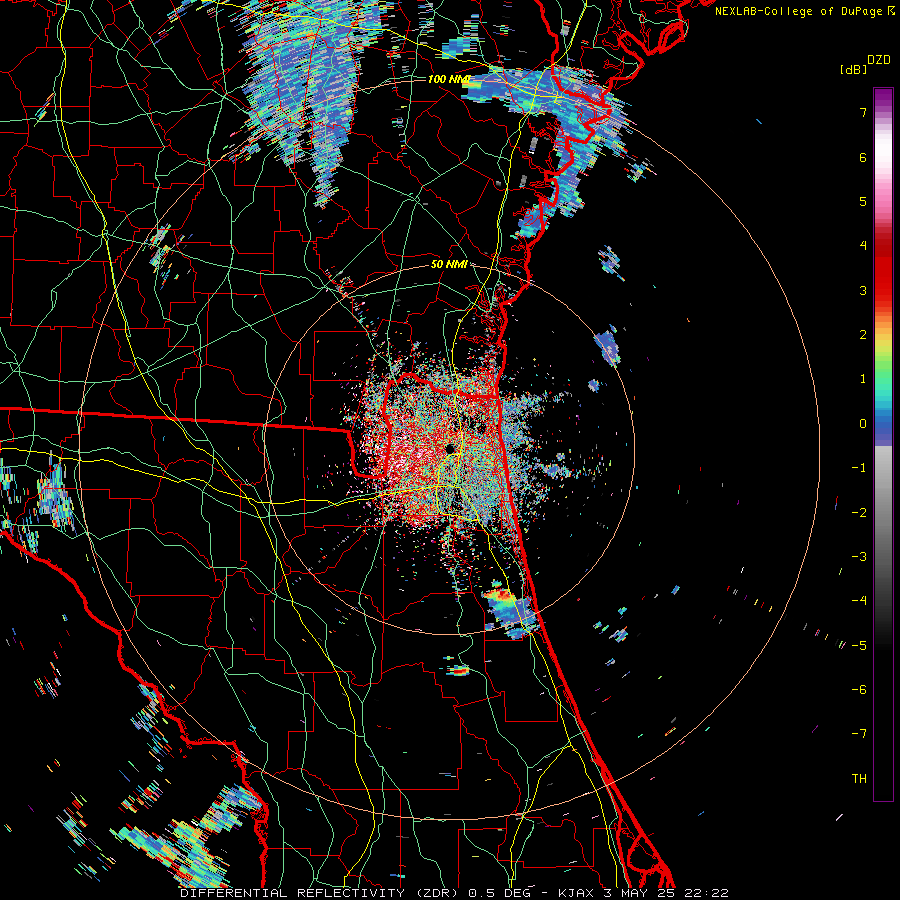Click the 1 dB tick on color scale

click(x=863, y=379)
